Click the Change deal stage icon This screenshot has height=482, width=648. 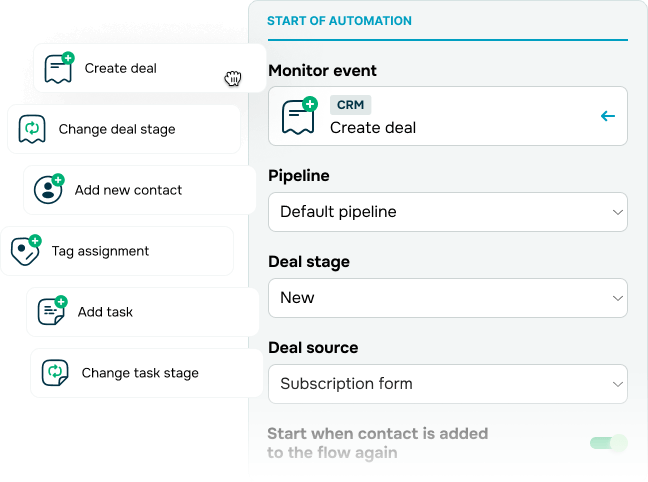tap(32, 129)
